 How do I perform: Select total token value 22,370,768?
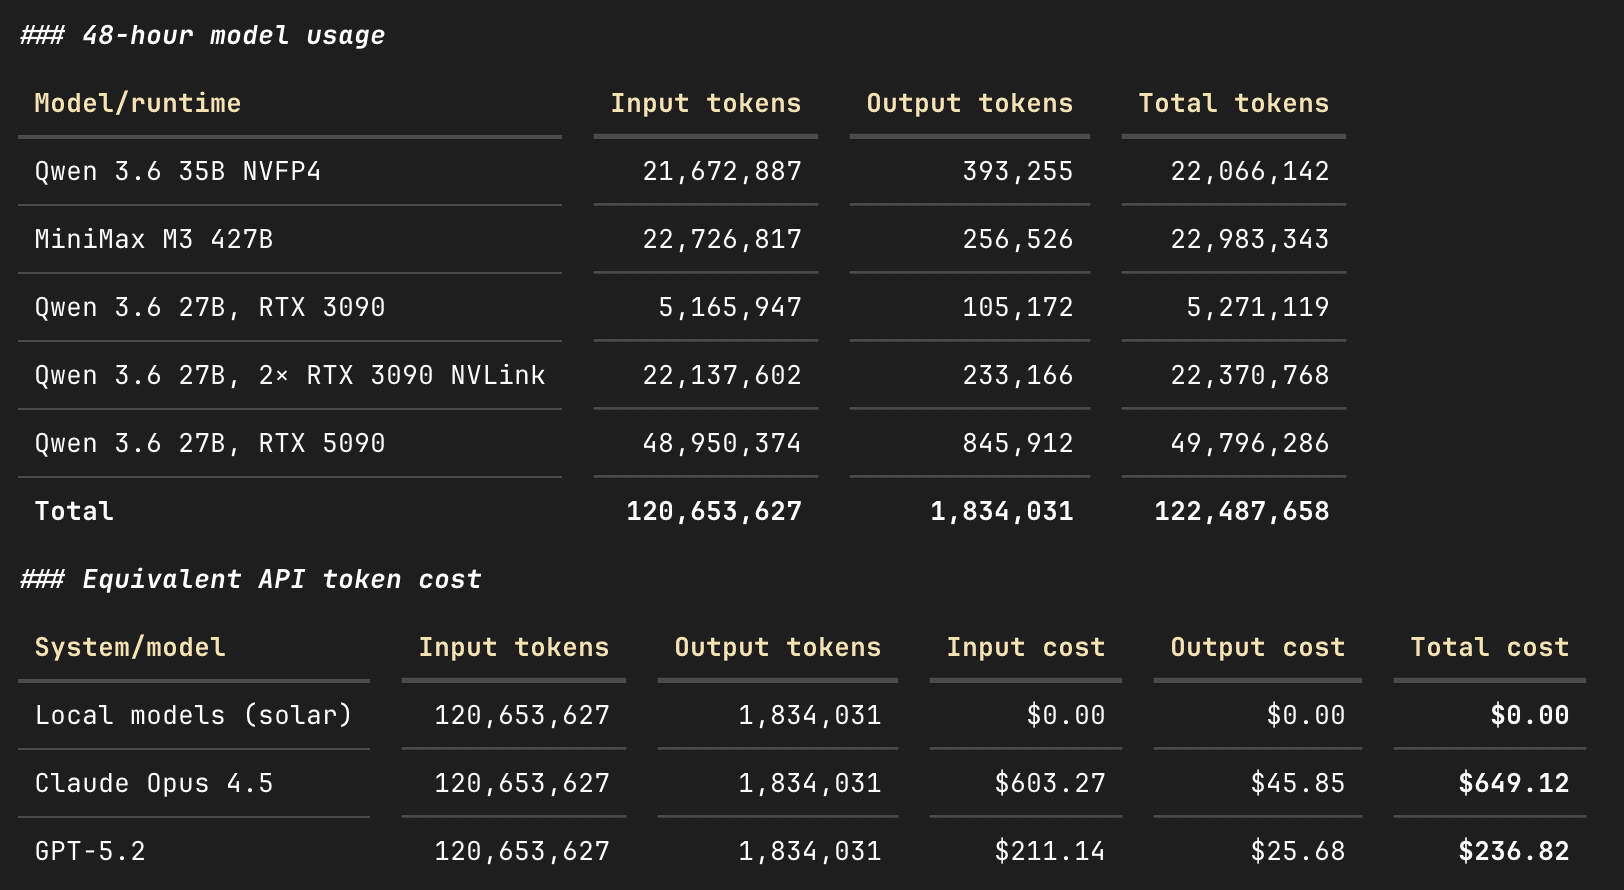click(x=1250, y=375)
